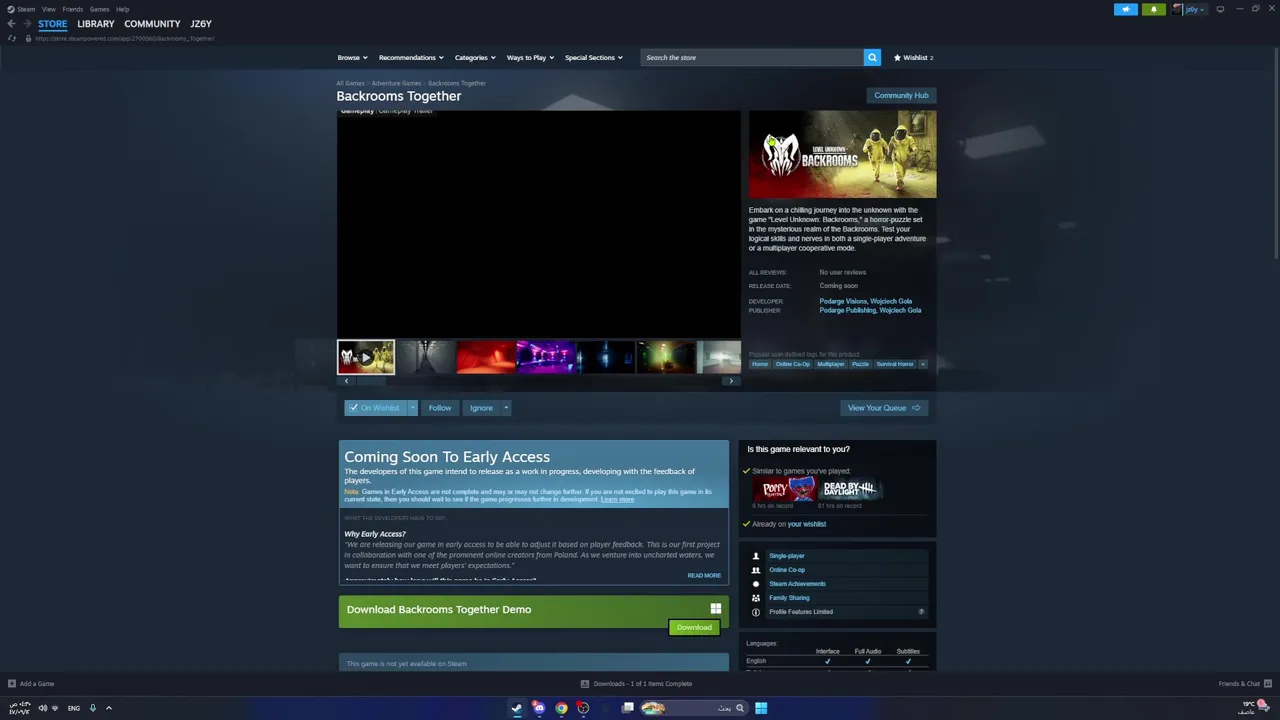The height and width of the screenshot is (720, 1280).
Task: Toggle Follow for this game
Action: click(440, 408)
